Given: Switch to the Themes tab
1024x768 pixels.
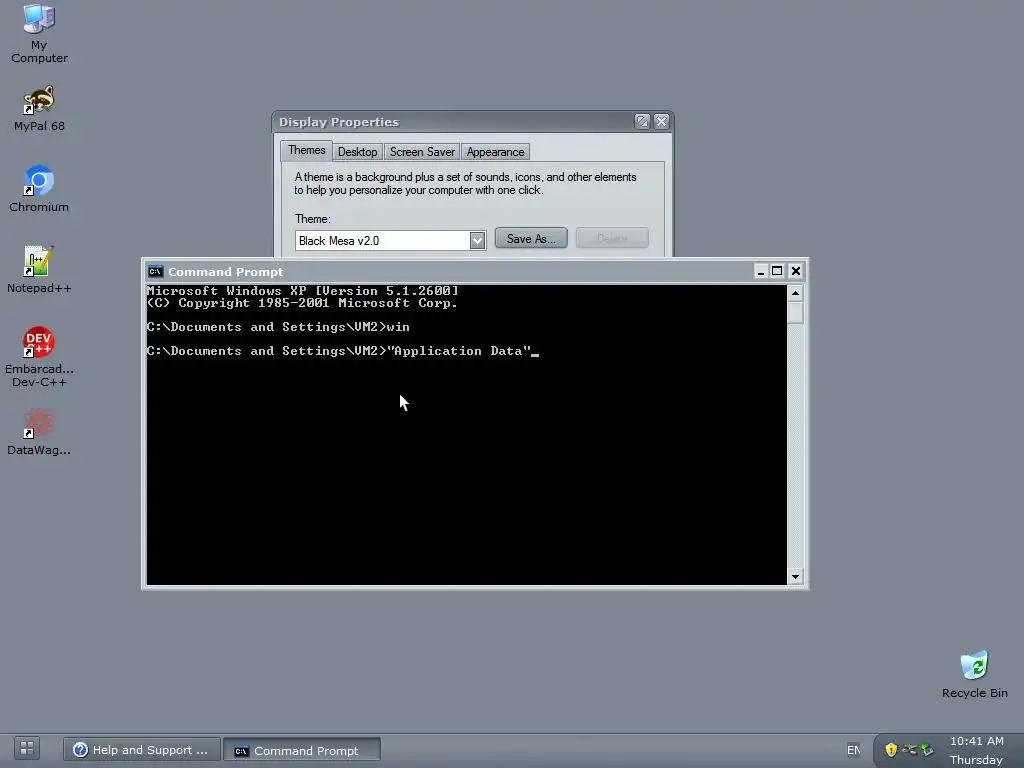Looking at the screenshot, I should click(306, 150).
